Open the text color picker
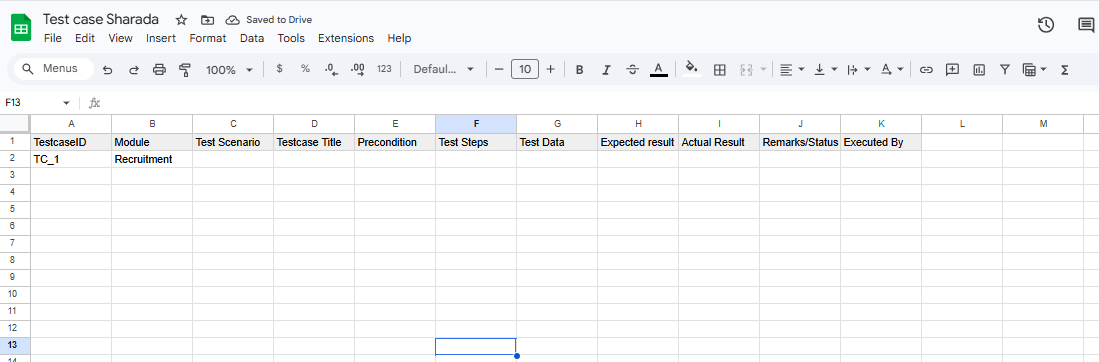 tap(658, 69)
